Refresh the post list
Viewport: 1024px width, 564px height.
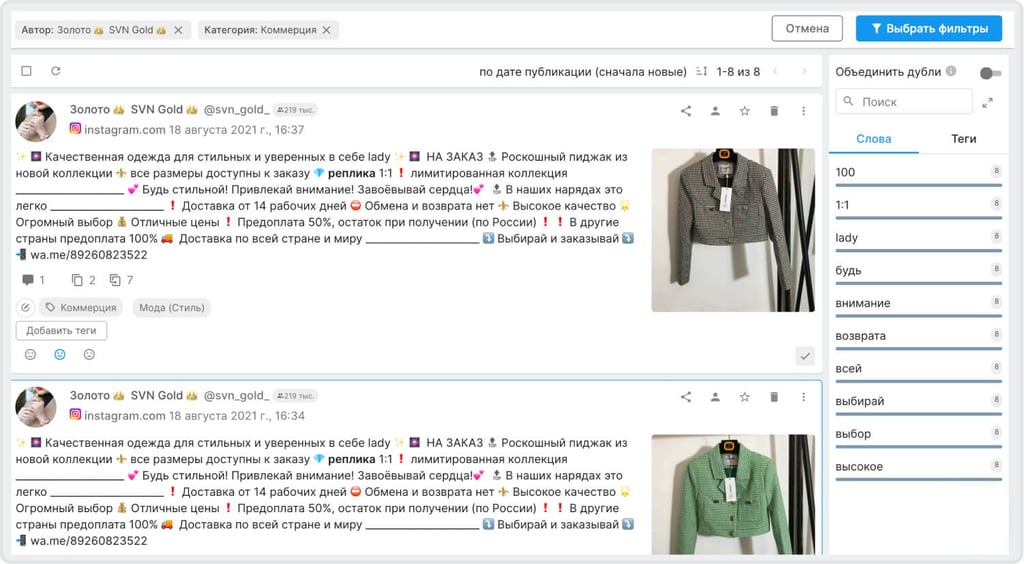56,70
